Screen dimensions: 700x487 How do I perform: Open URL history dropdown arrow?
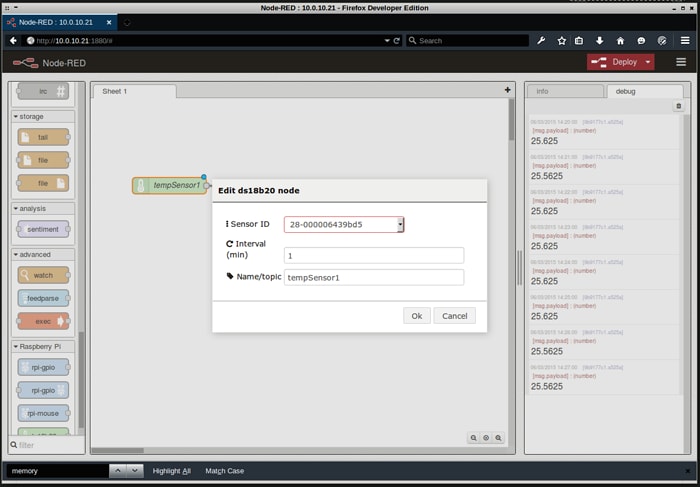[387, 41]
